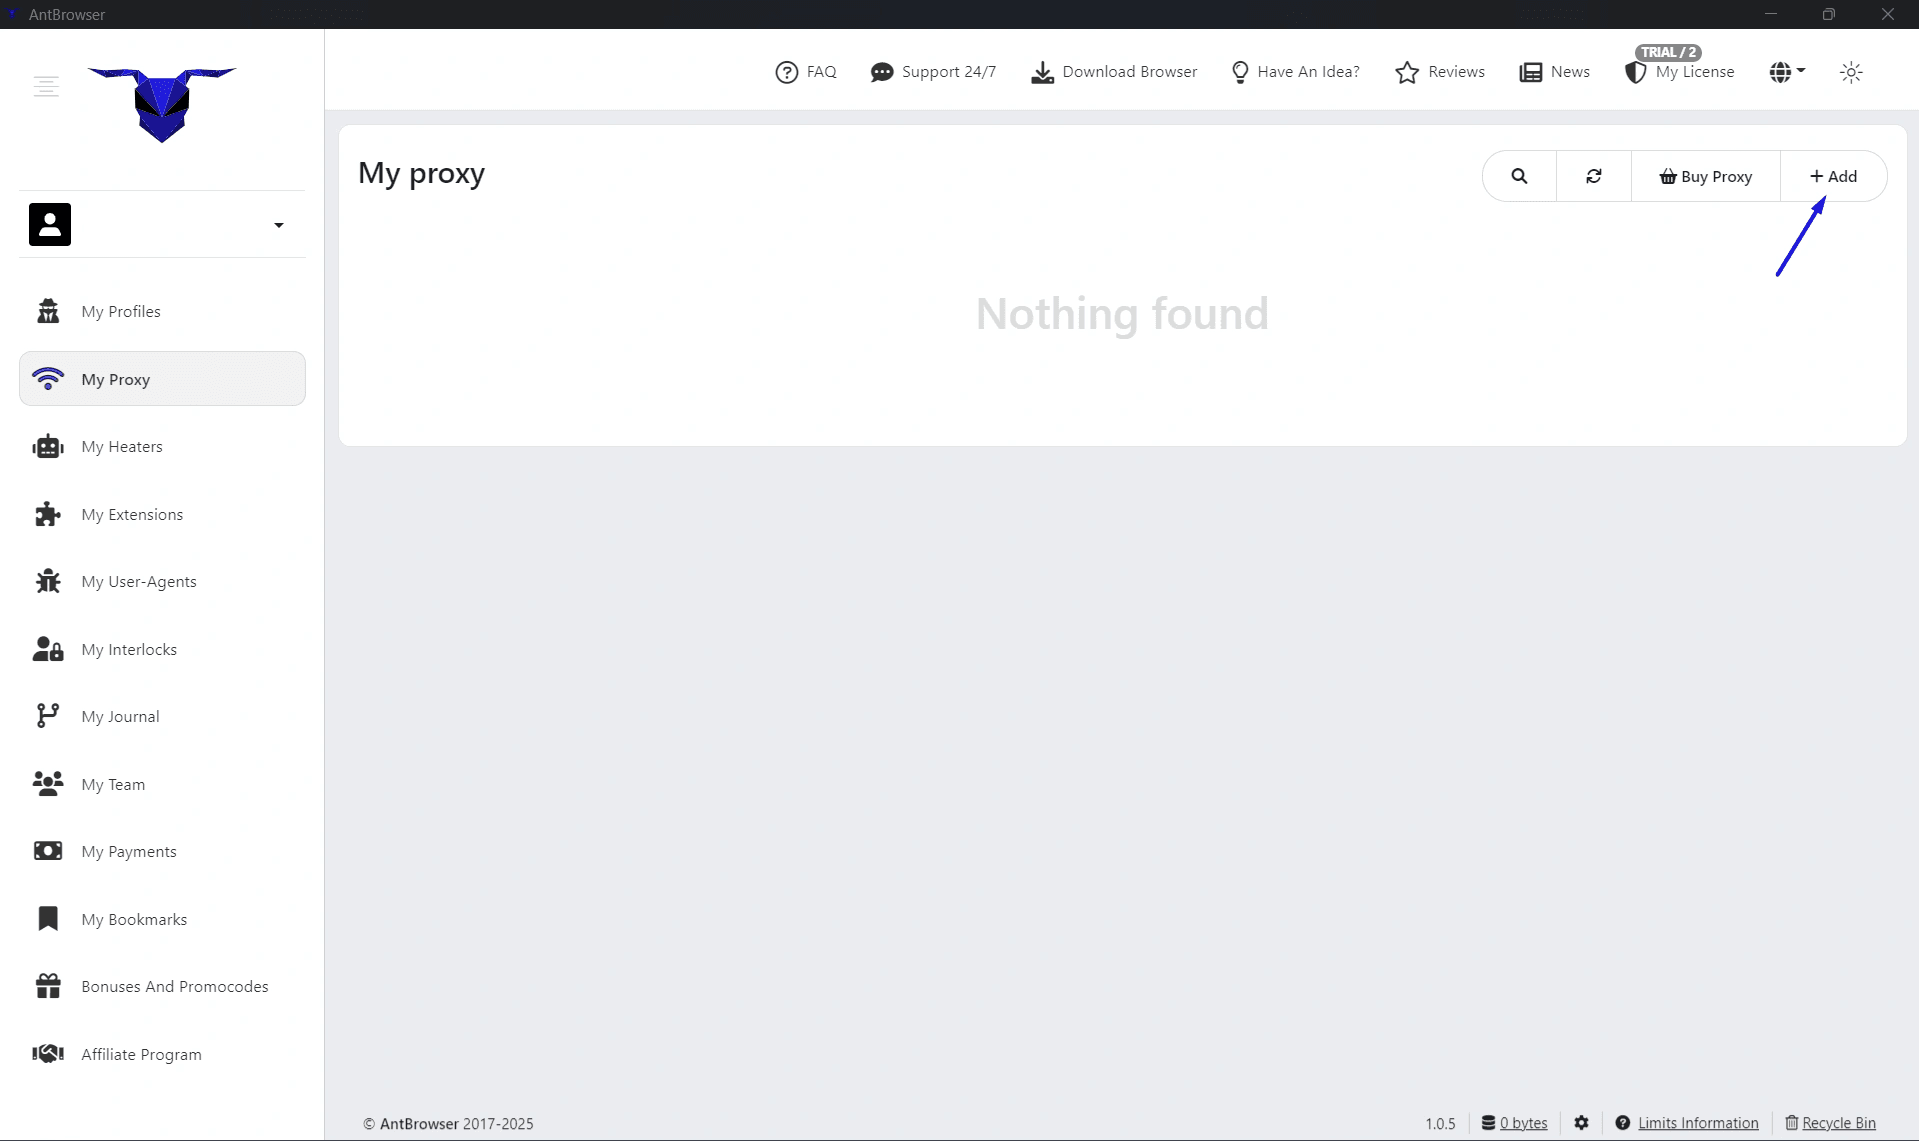Open My Journal
The height and width of the screenshot is (1141, 1919).
(162, 716)
